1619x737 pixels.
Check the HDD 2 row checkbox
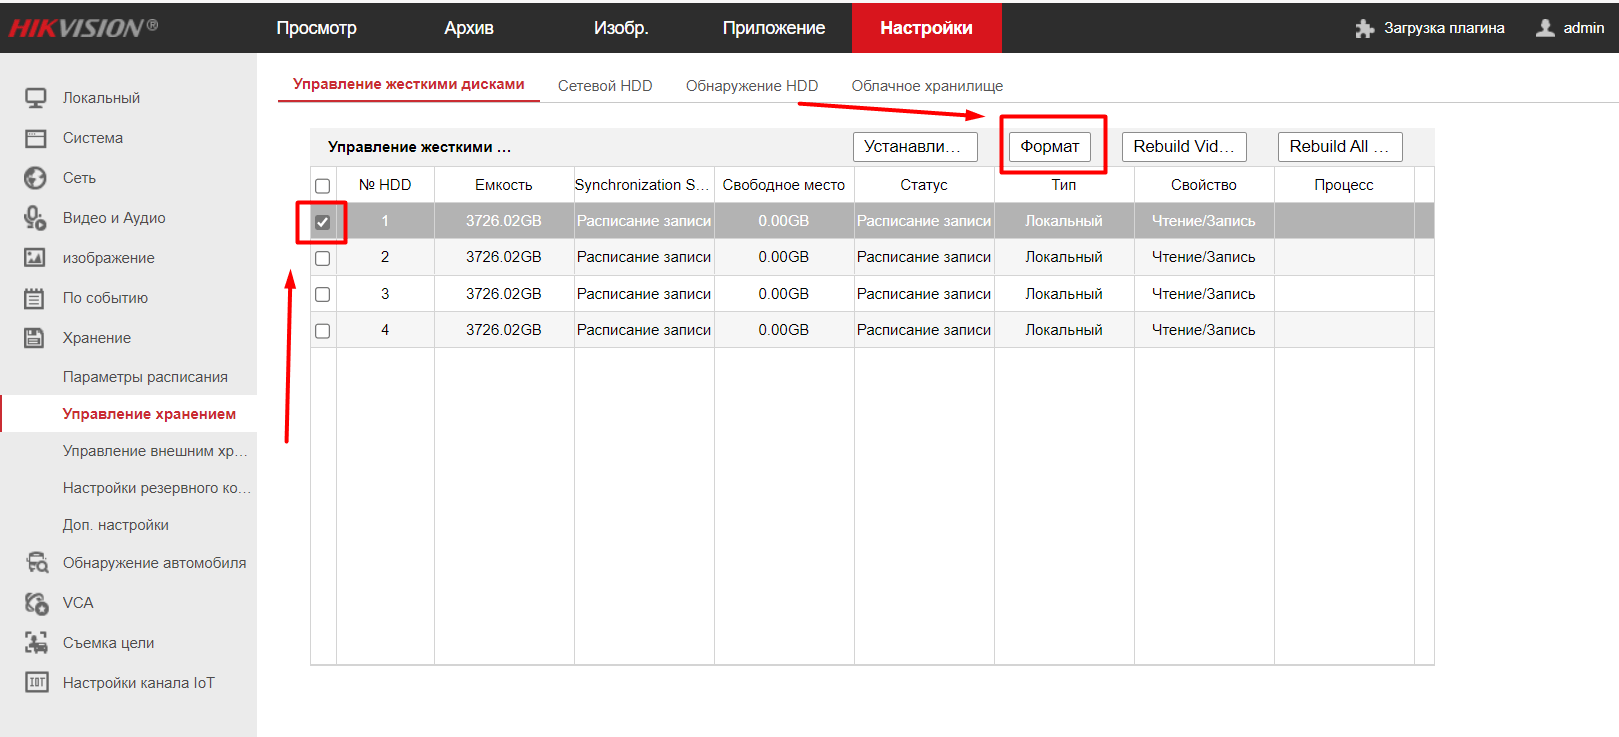point(322,258)
